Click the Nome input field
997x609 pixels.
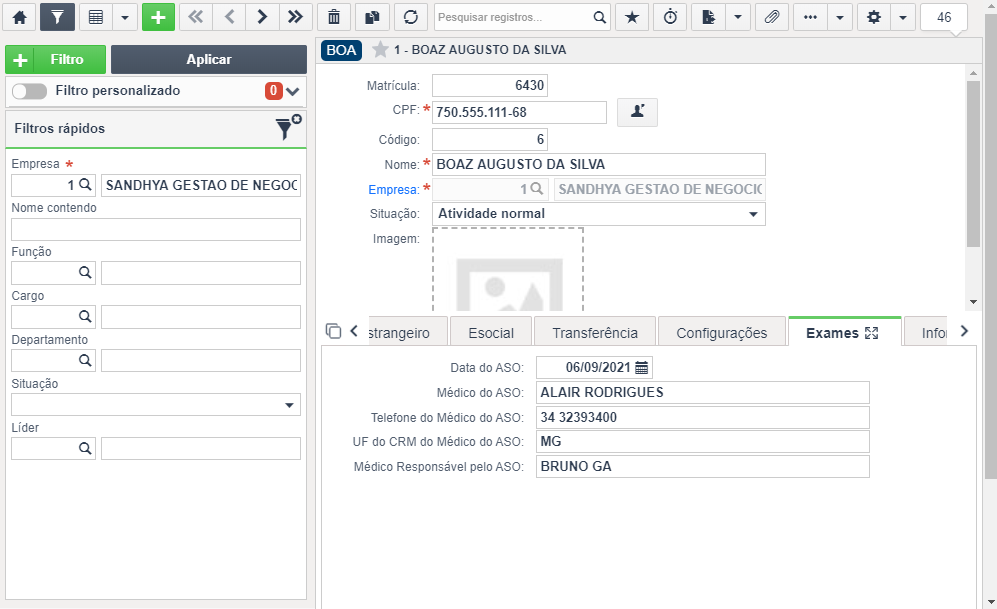tap(598, 165)
